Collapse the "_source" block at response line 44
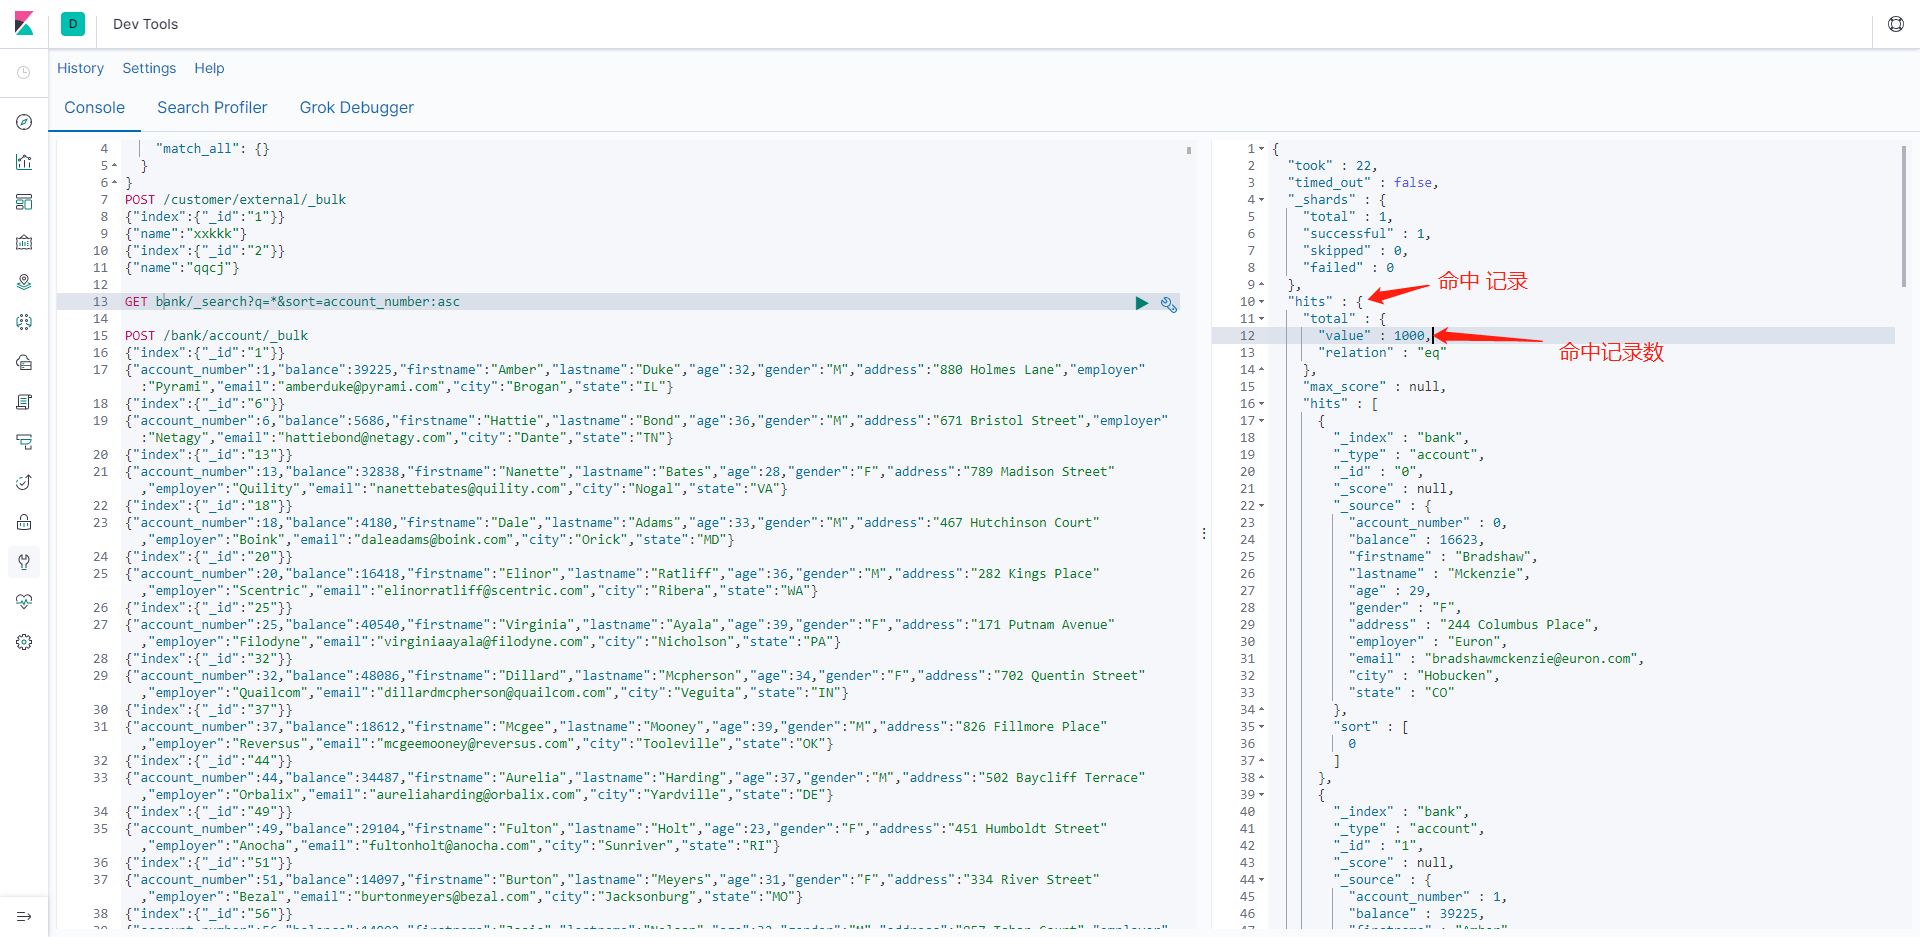This screenshot has width=1920, height=937. coord(1262,880)
